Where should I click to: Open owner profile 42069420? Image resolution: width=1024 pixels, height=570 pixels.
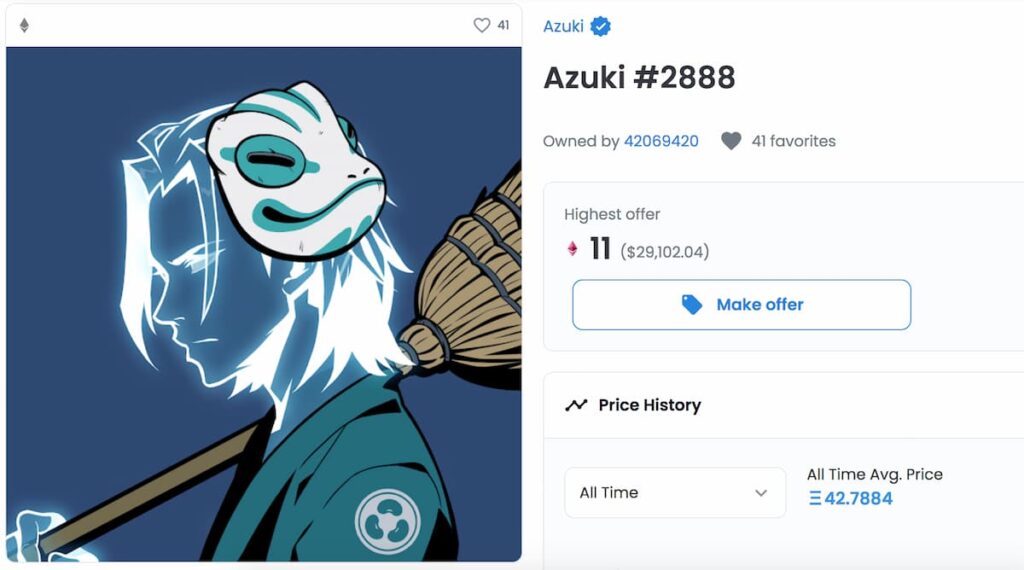[661, 141]
